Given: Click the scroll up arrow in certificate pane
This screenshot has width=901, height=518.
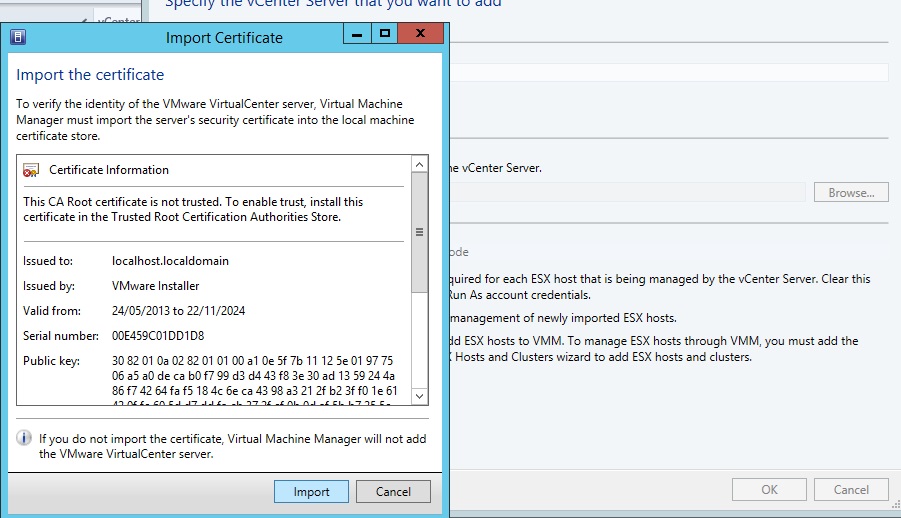Looking at the screenshot, I should coord(420,163).
